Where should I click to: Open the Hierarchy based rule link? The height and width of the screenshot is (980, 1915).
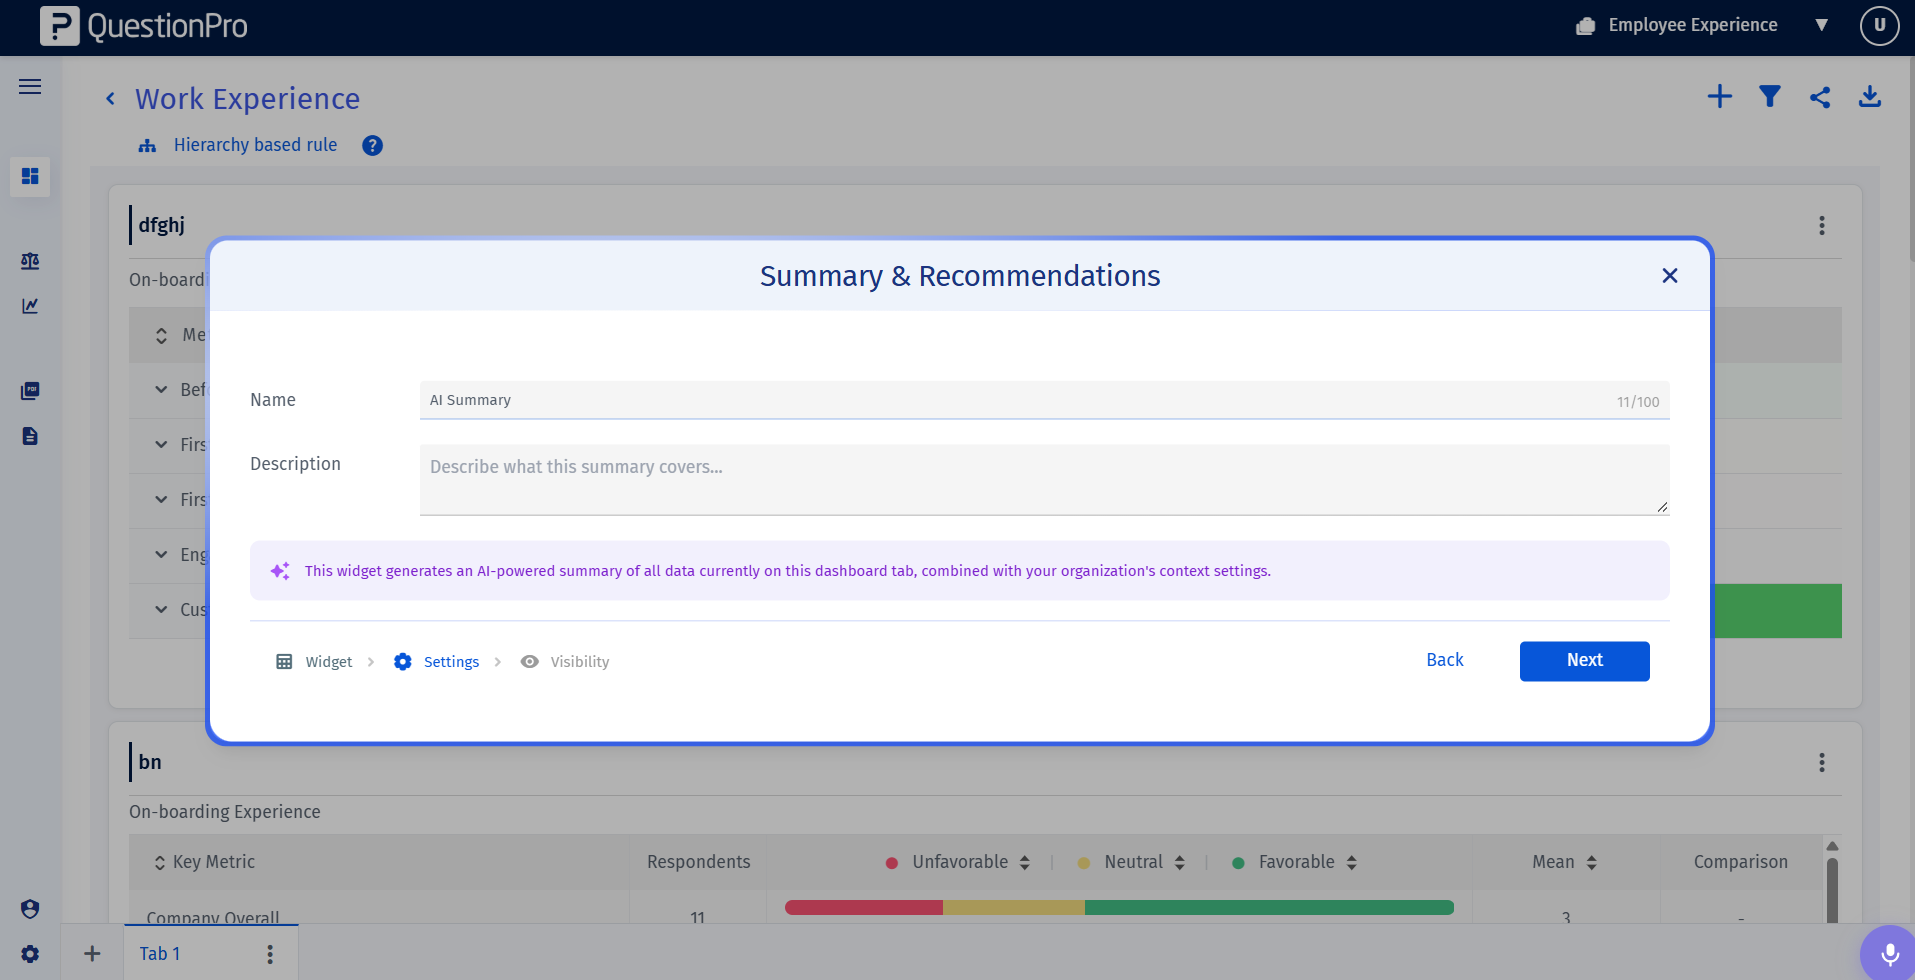[255, 145]
